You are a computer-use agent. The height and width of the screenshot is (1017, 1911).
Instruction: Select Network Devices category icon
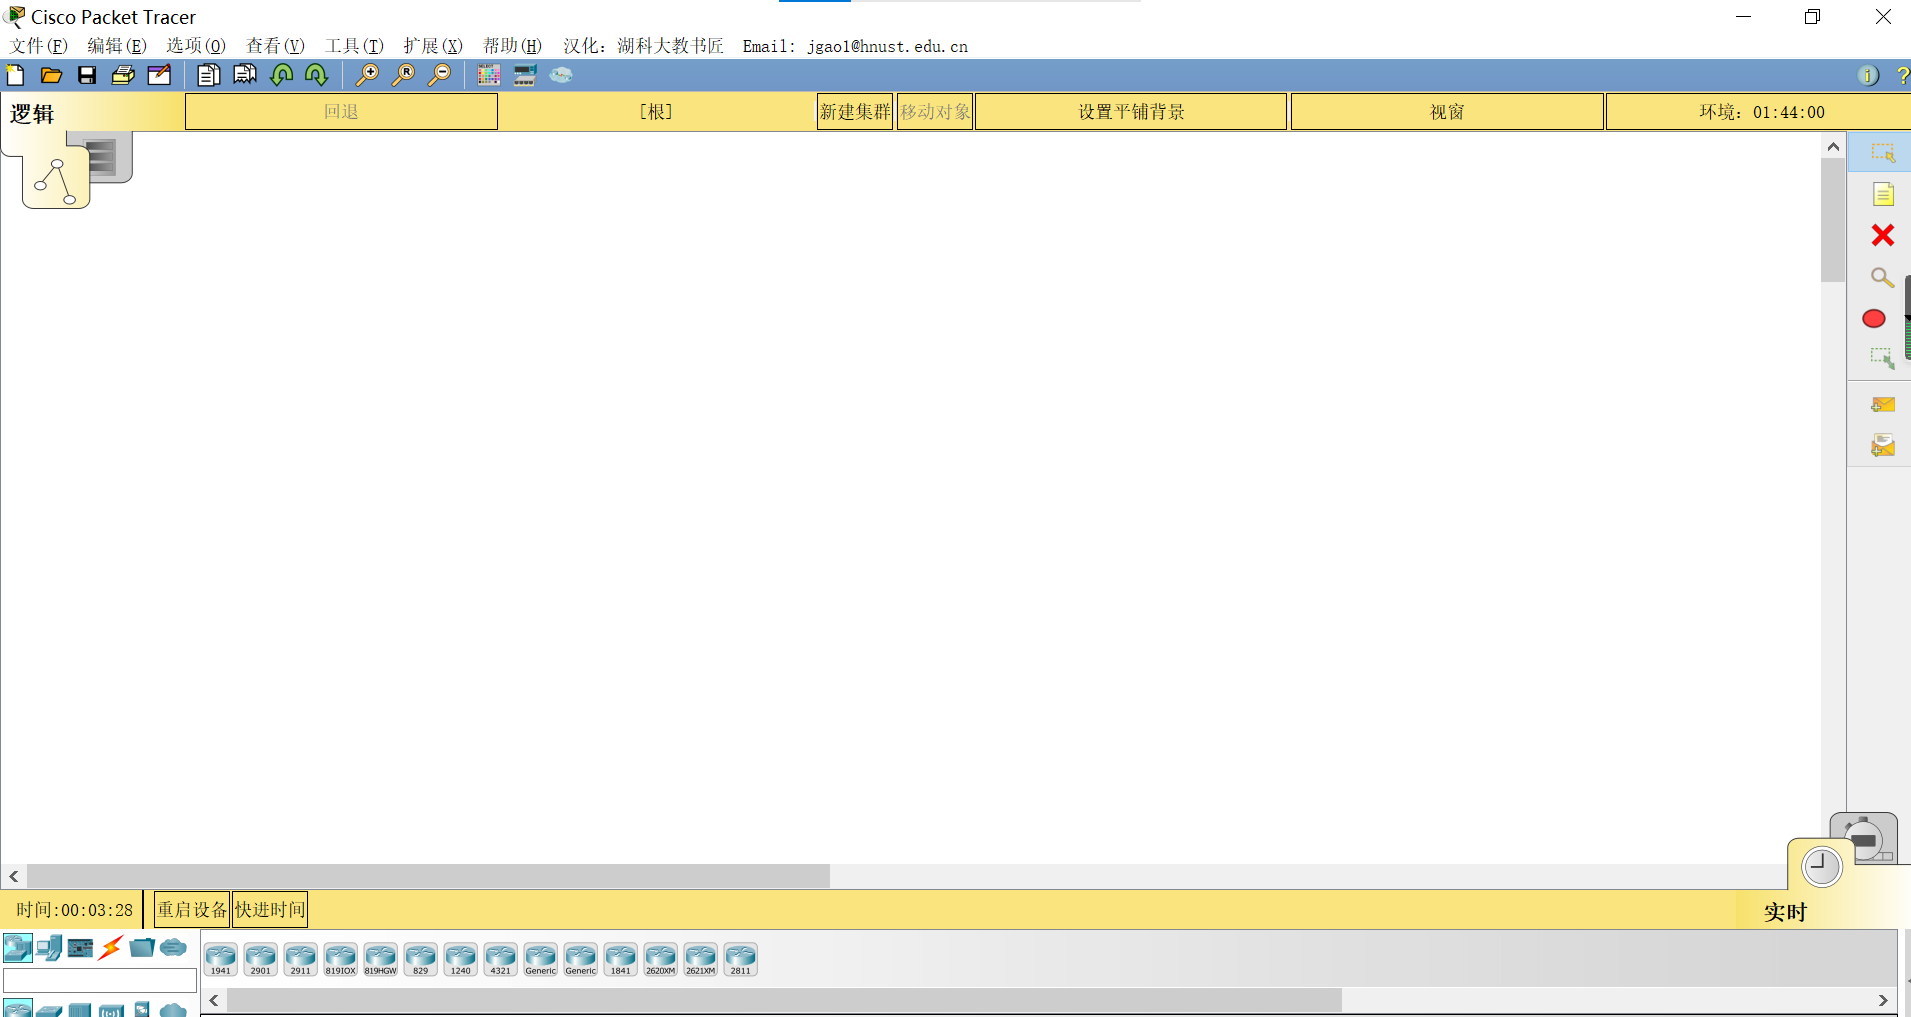[18, 946]
